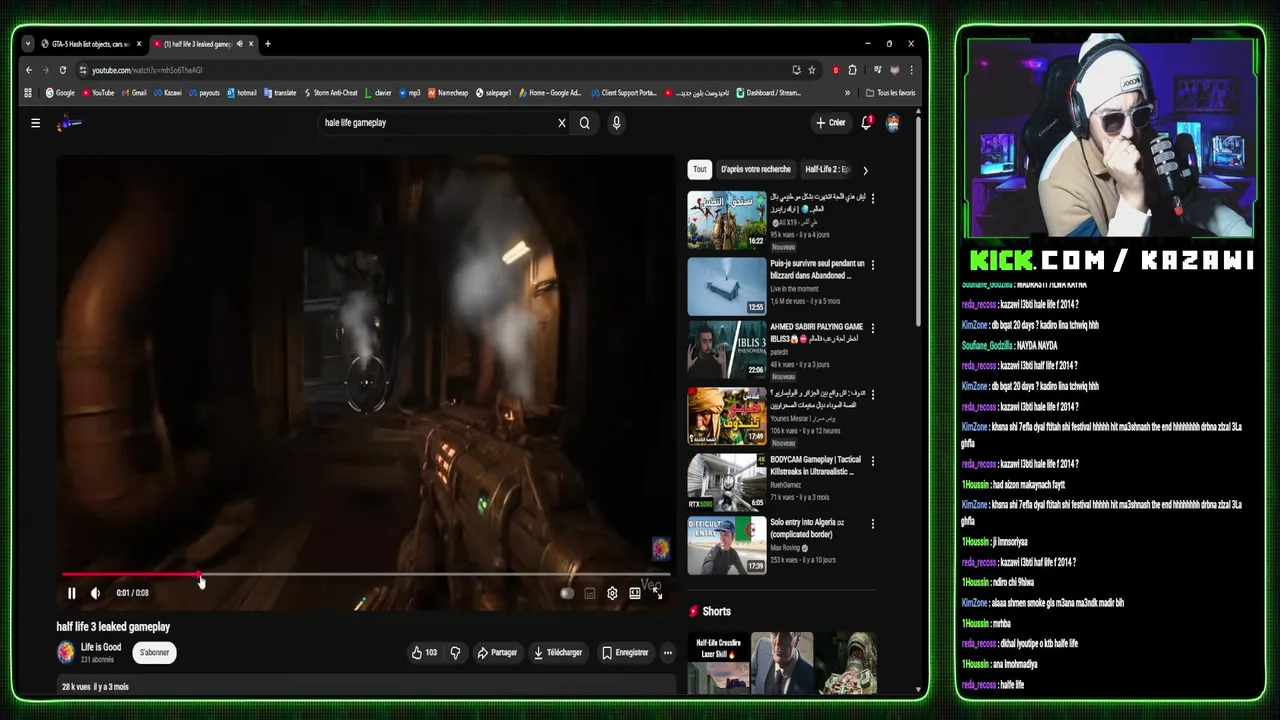Expand hidden bookmarks chevron
This screenshot has width=1280, height=720.
click(x=848, y=93)
